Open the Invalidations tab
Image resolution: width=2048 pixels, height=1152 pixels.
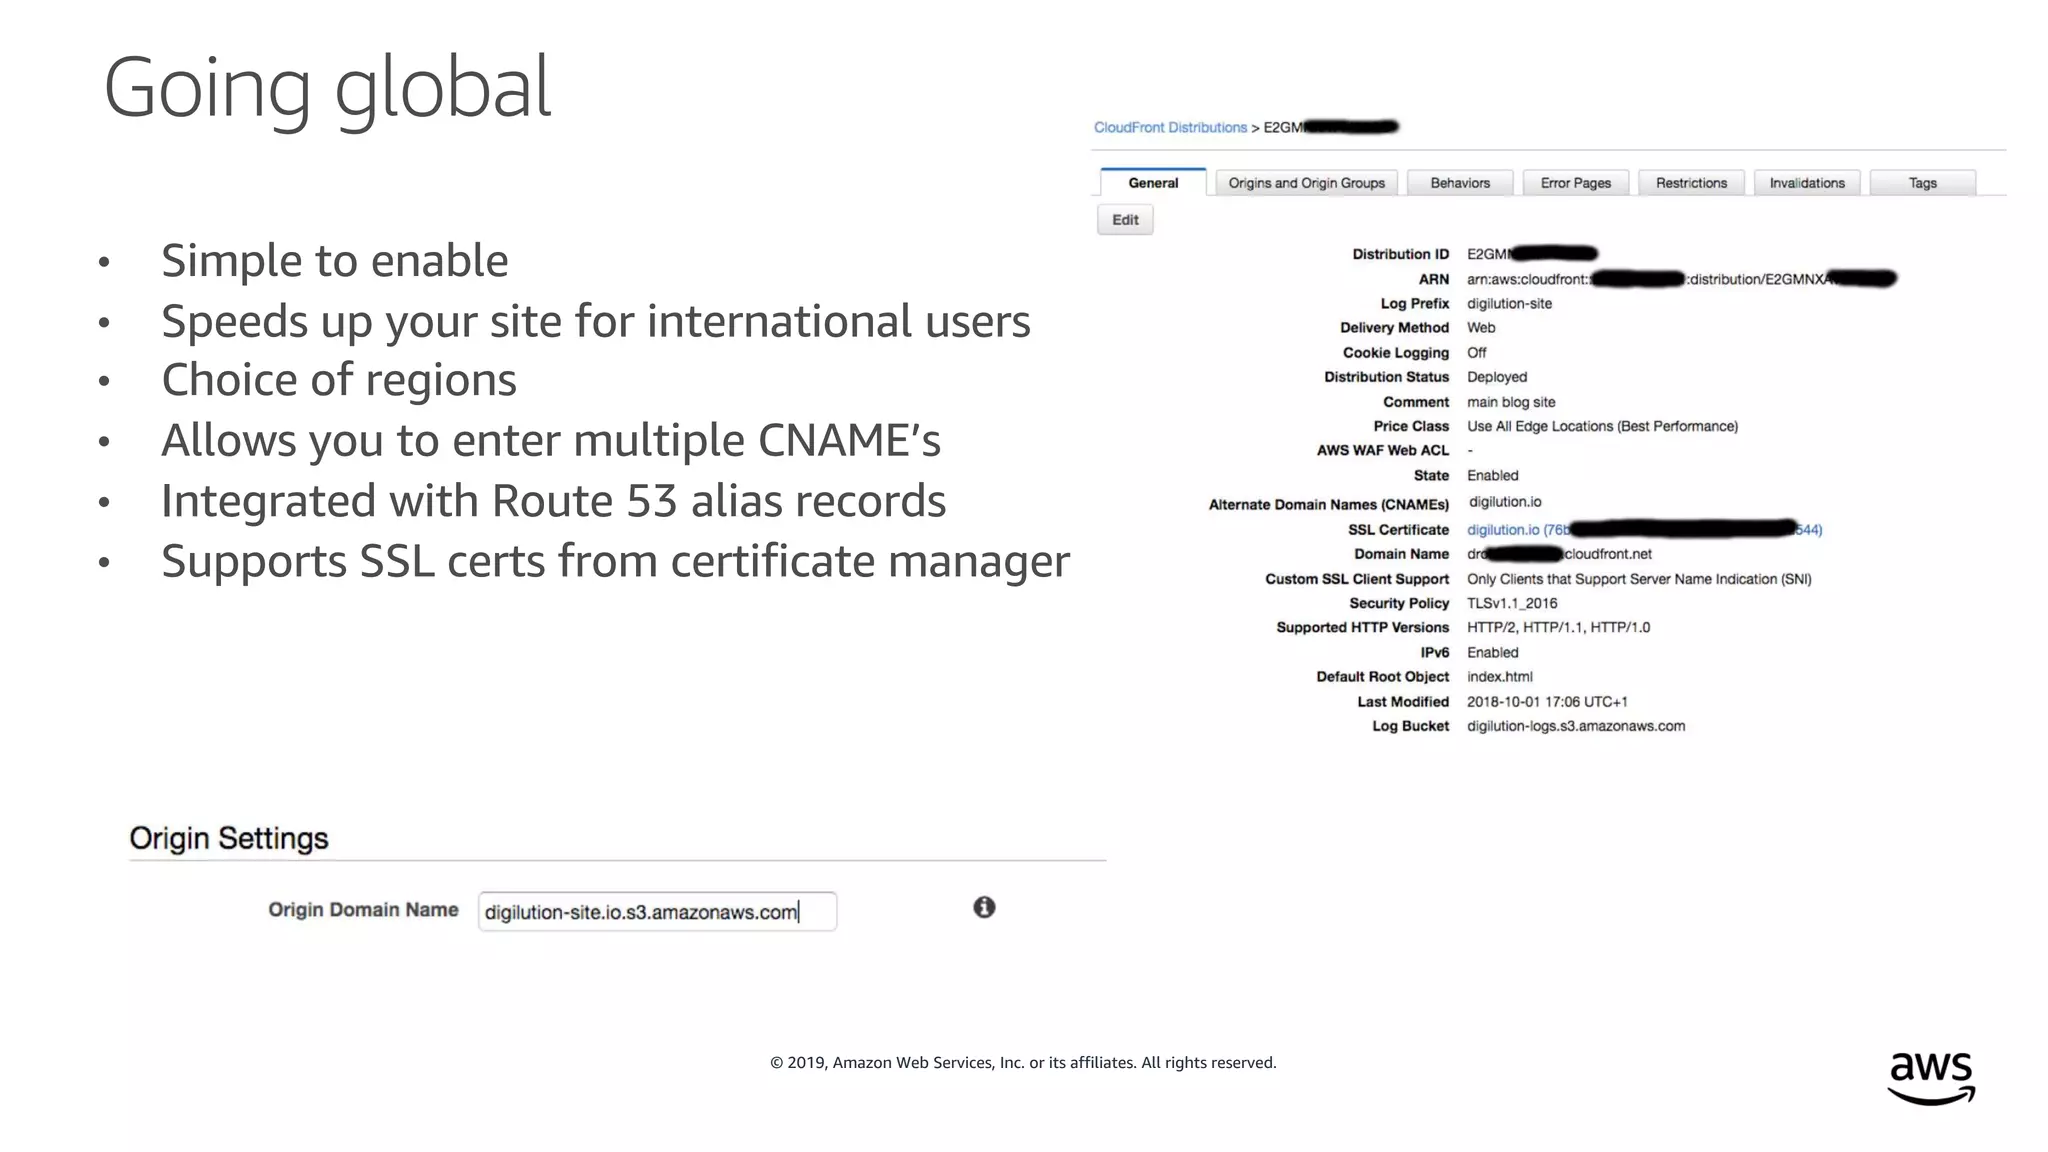pos(1807,183)
